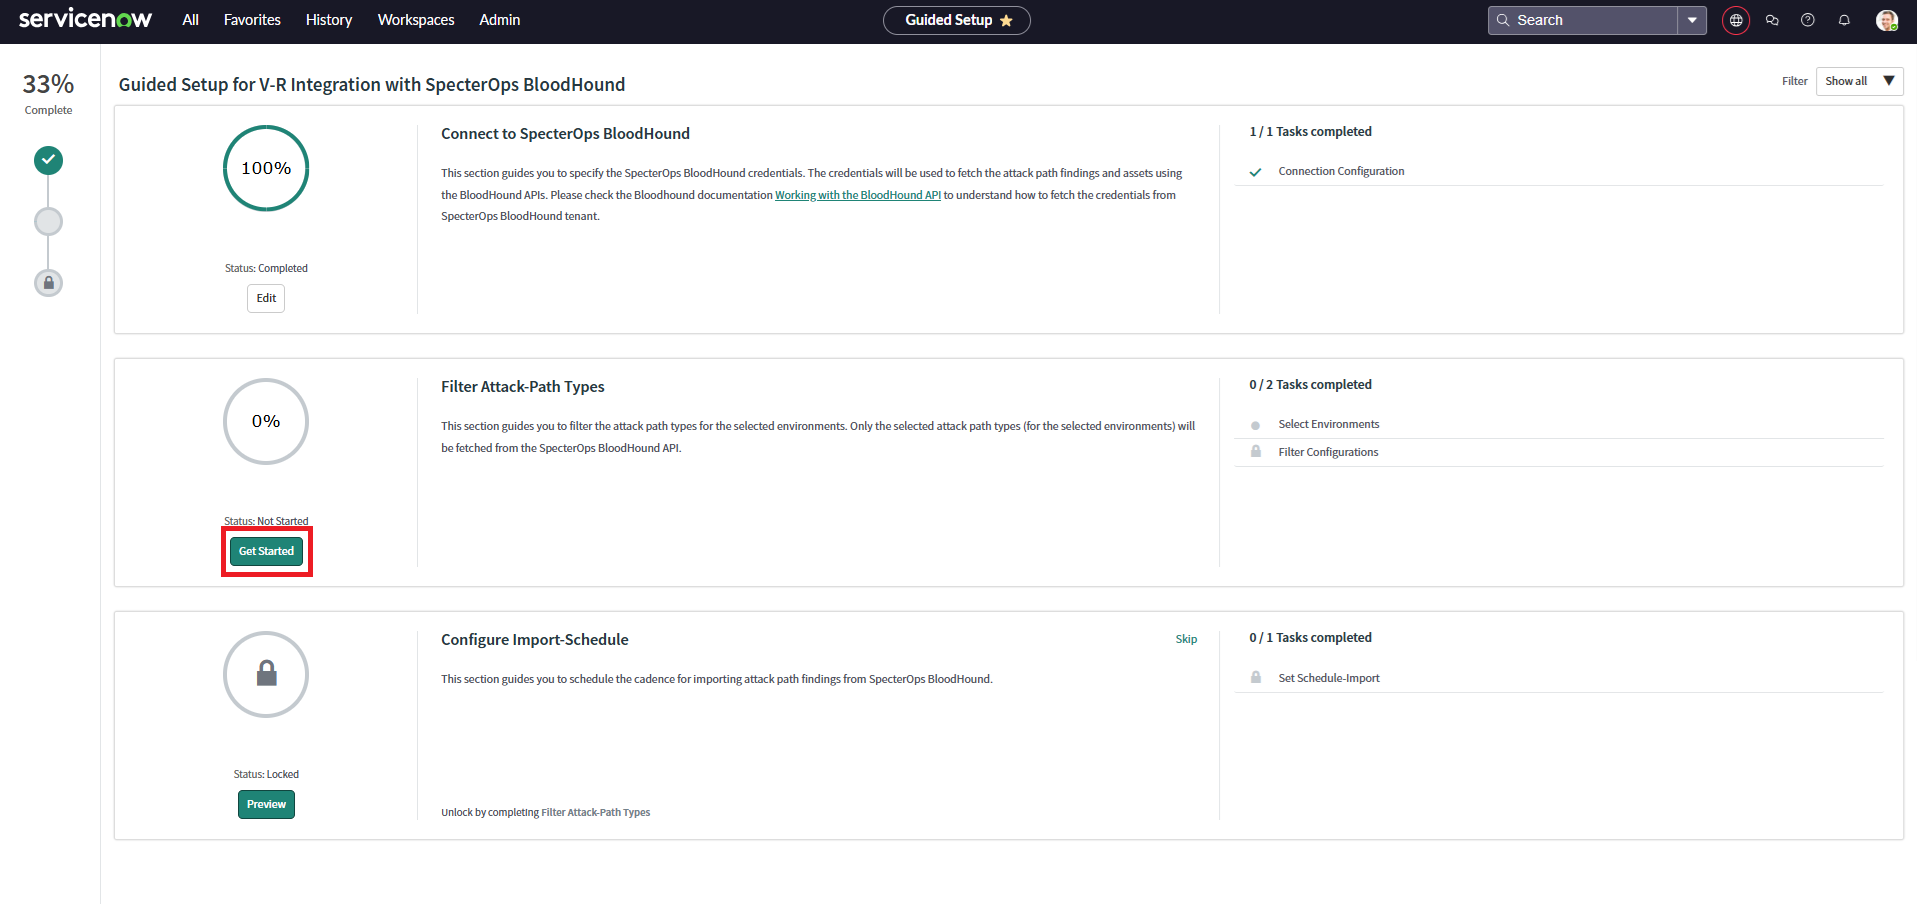Click the favorite star in Guided Setup pill
1917x904 pixels.
tap(1006, 20)
